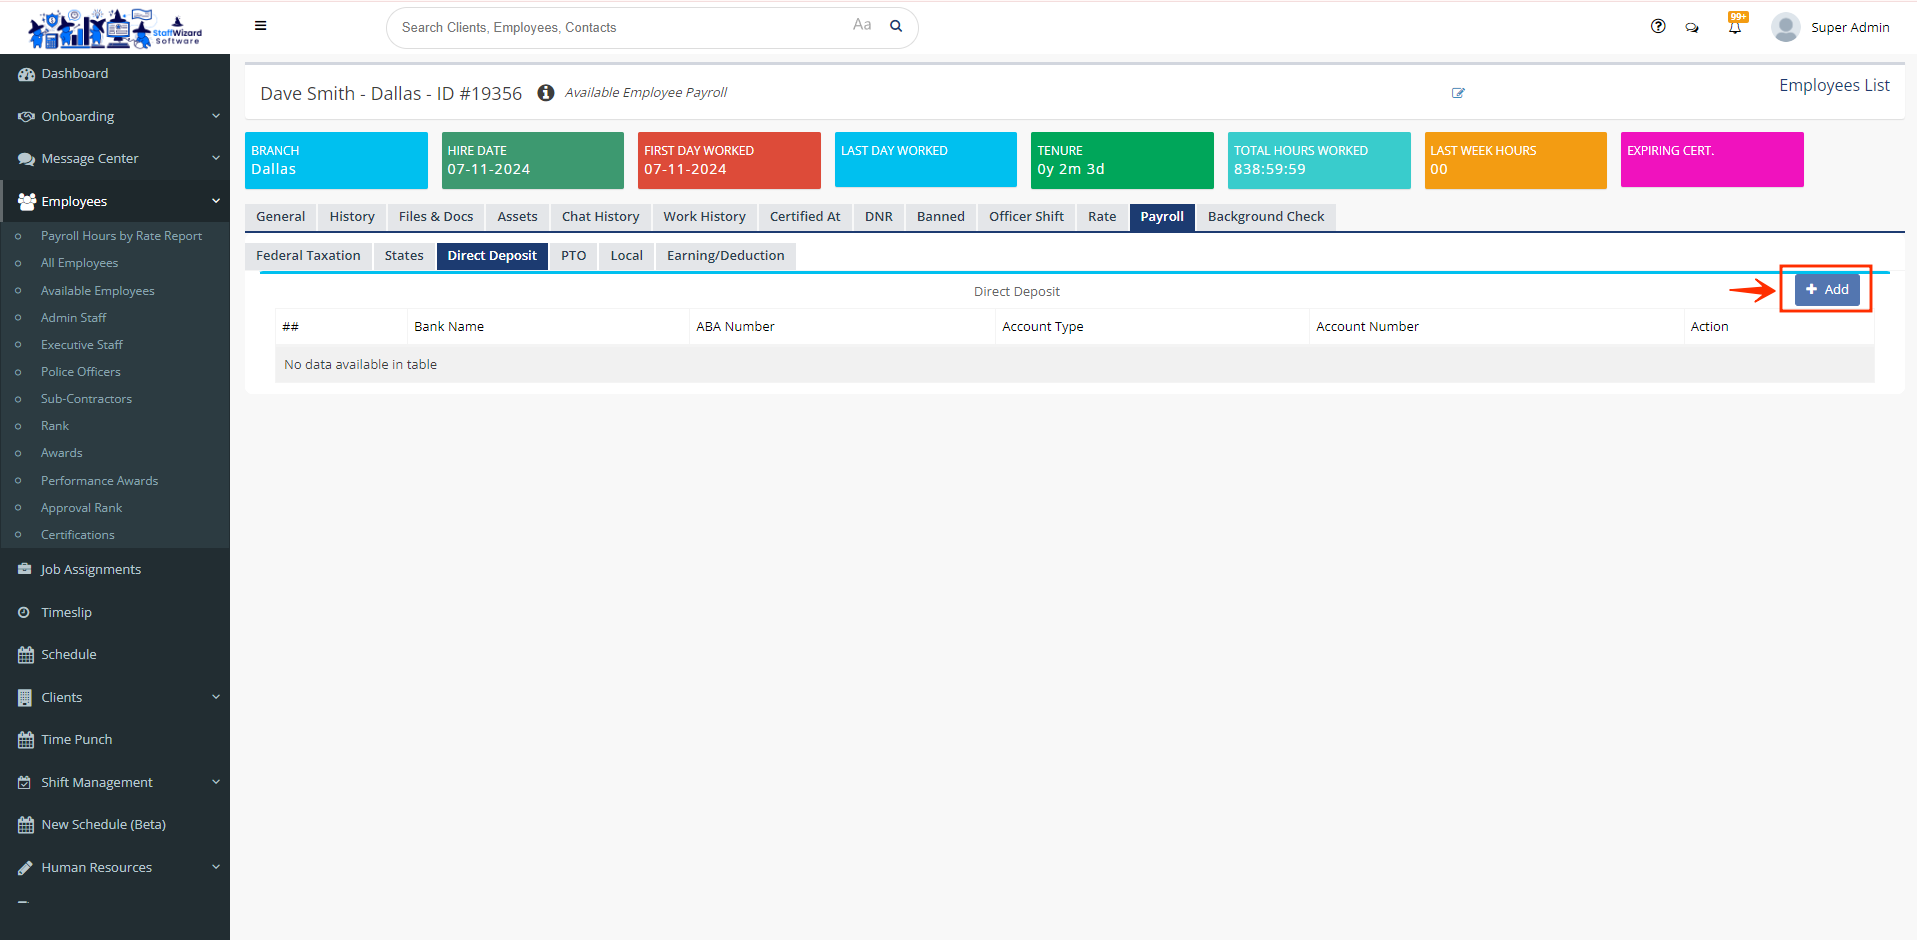Click the pink Expiring Cert. tile

1711,160
